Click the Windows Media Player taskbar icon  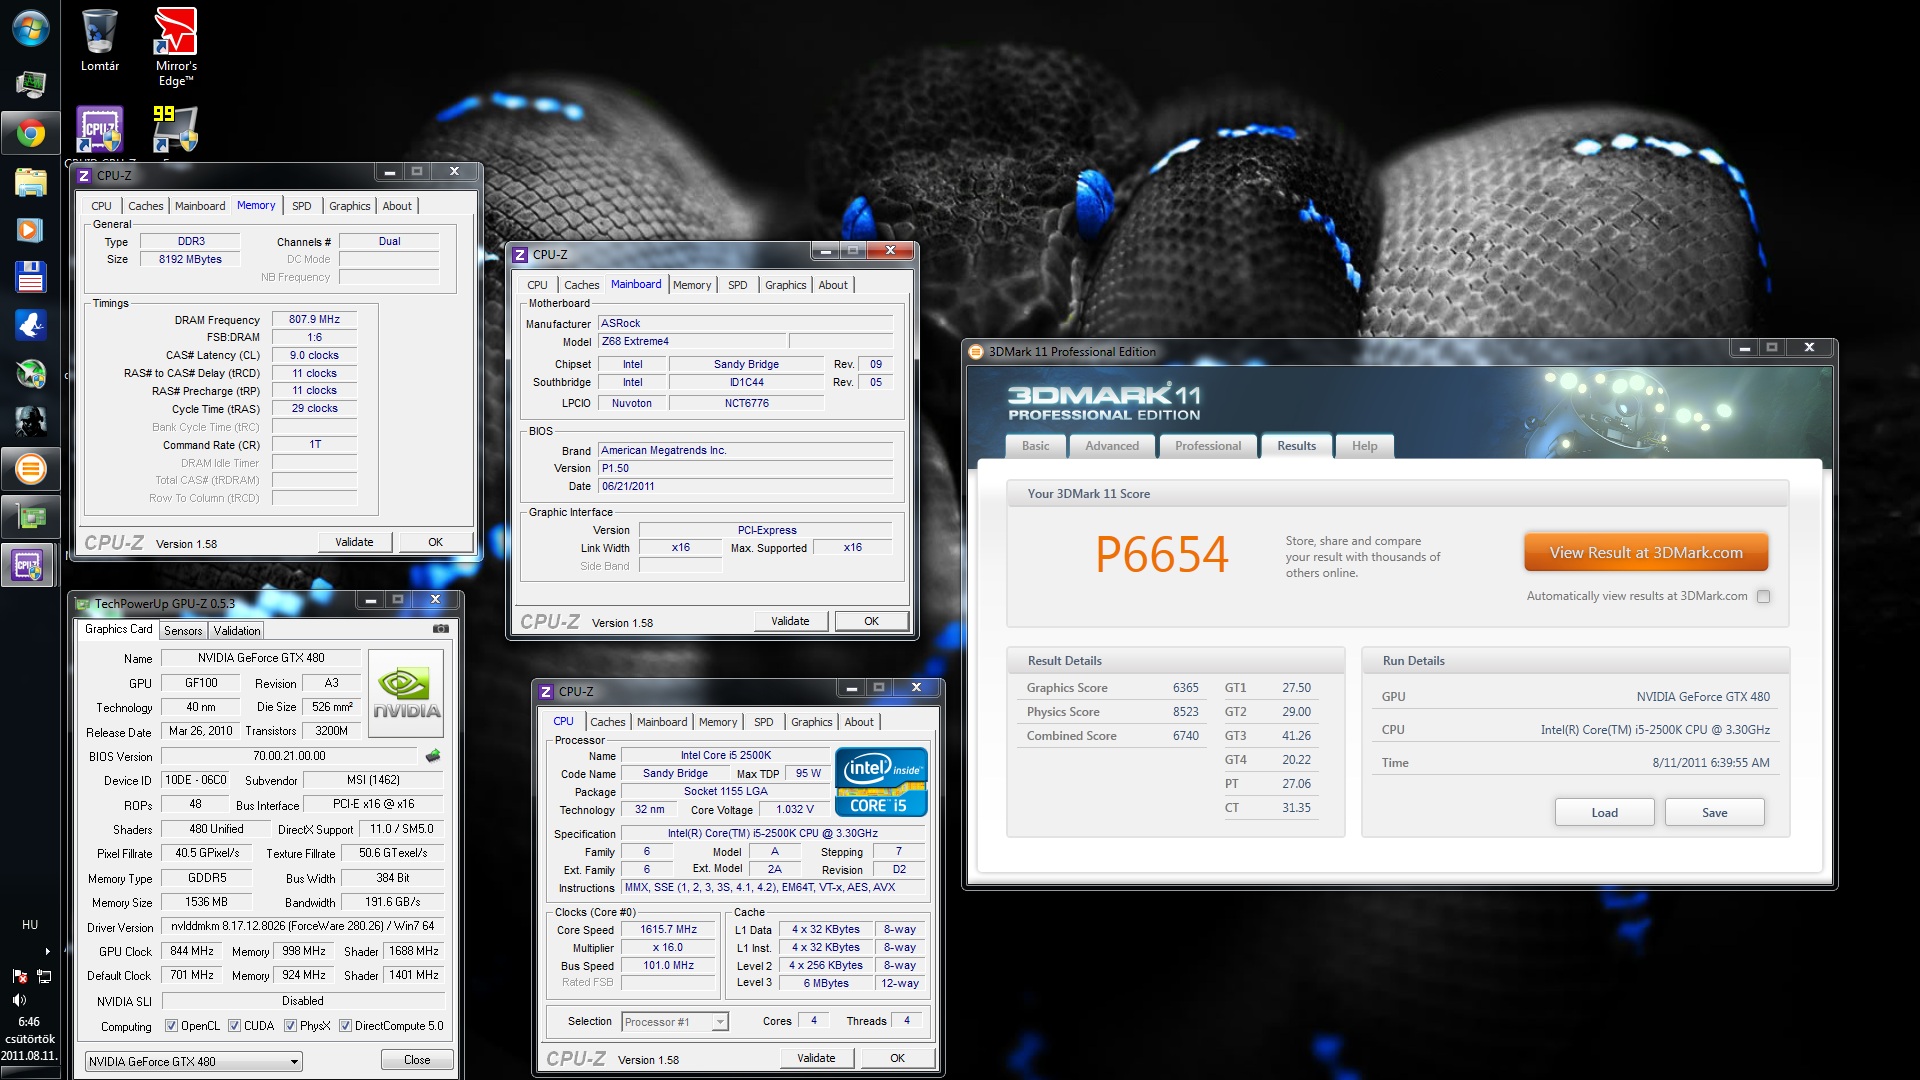pos(30,230)
